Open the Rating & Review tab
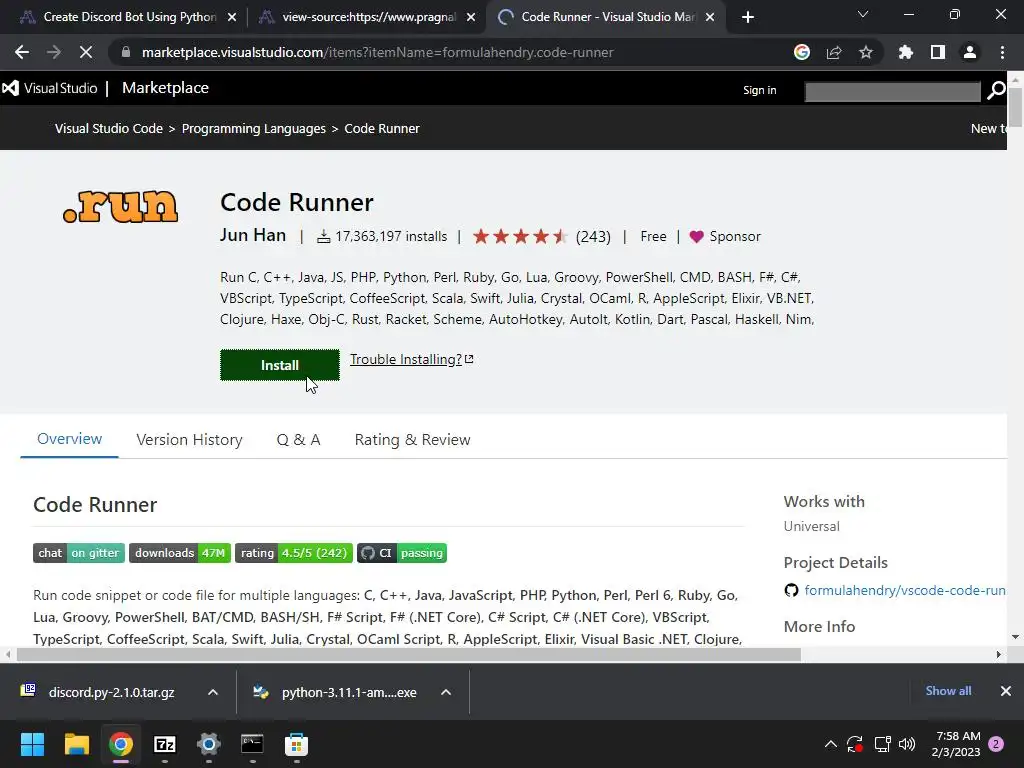 [412, 440]
